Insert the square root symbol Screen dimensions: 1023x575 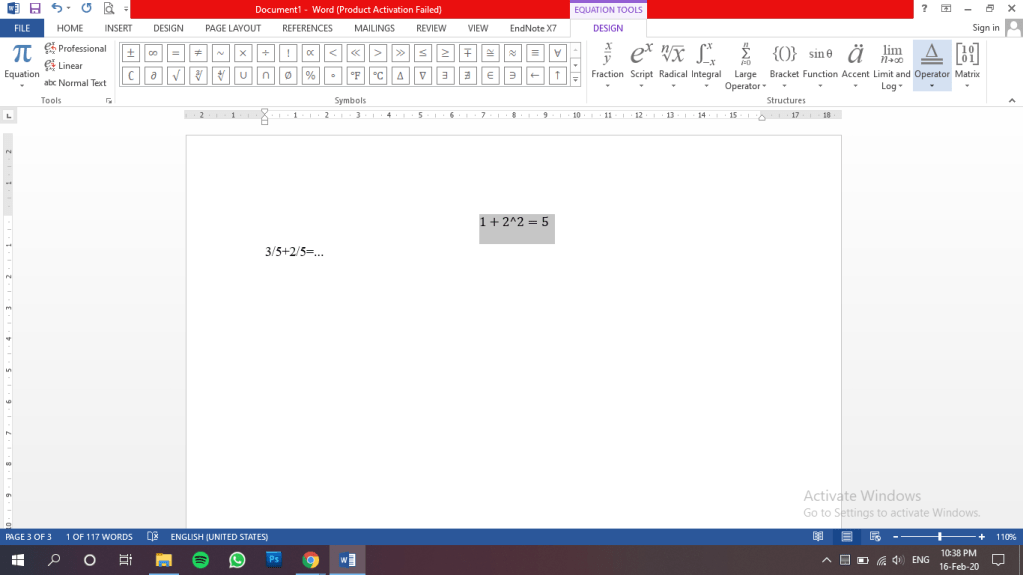(175, 76)
